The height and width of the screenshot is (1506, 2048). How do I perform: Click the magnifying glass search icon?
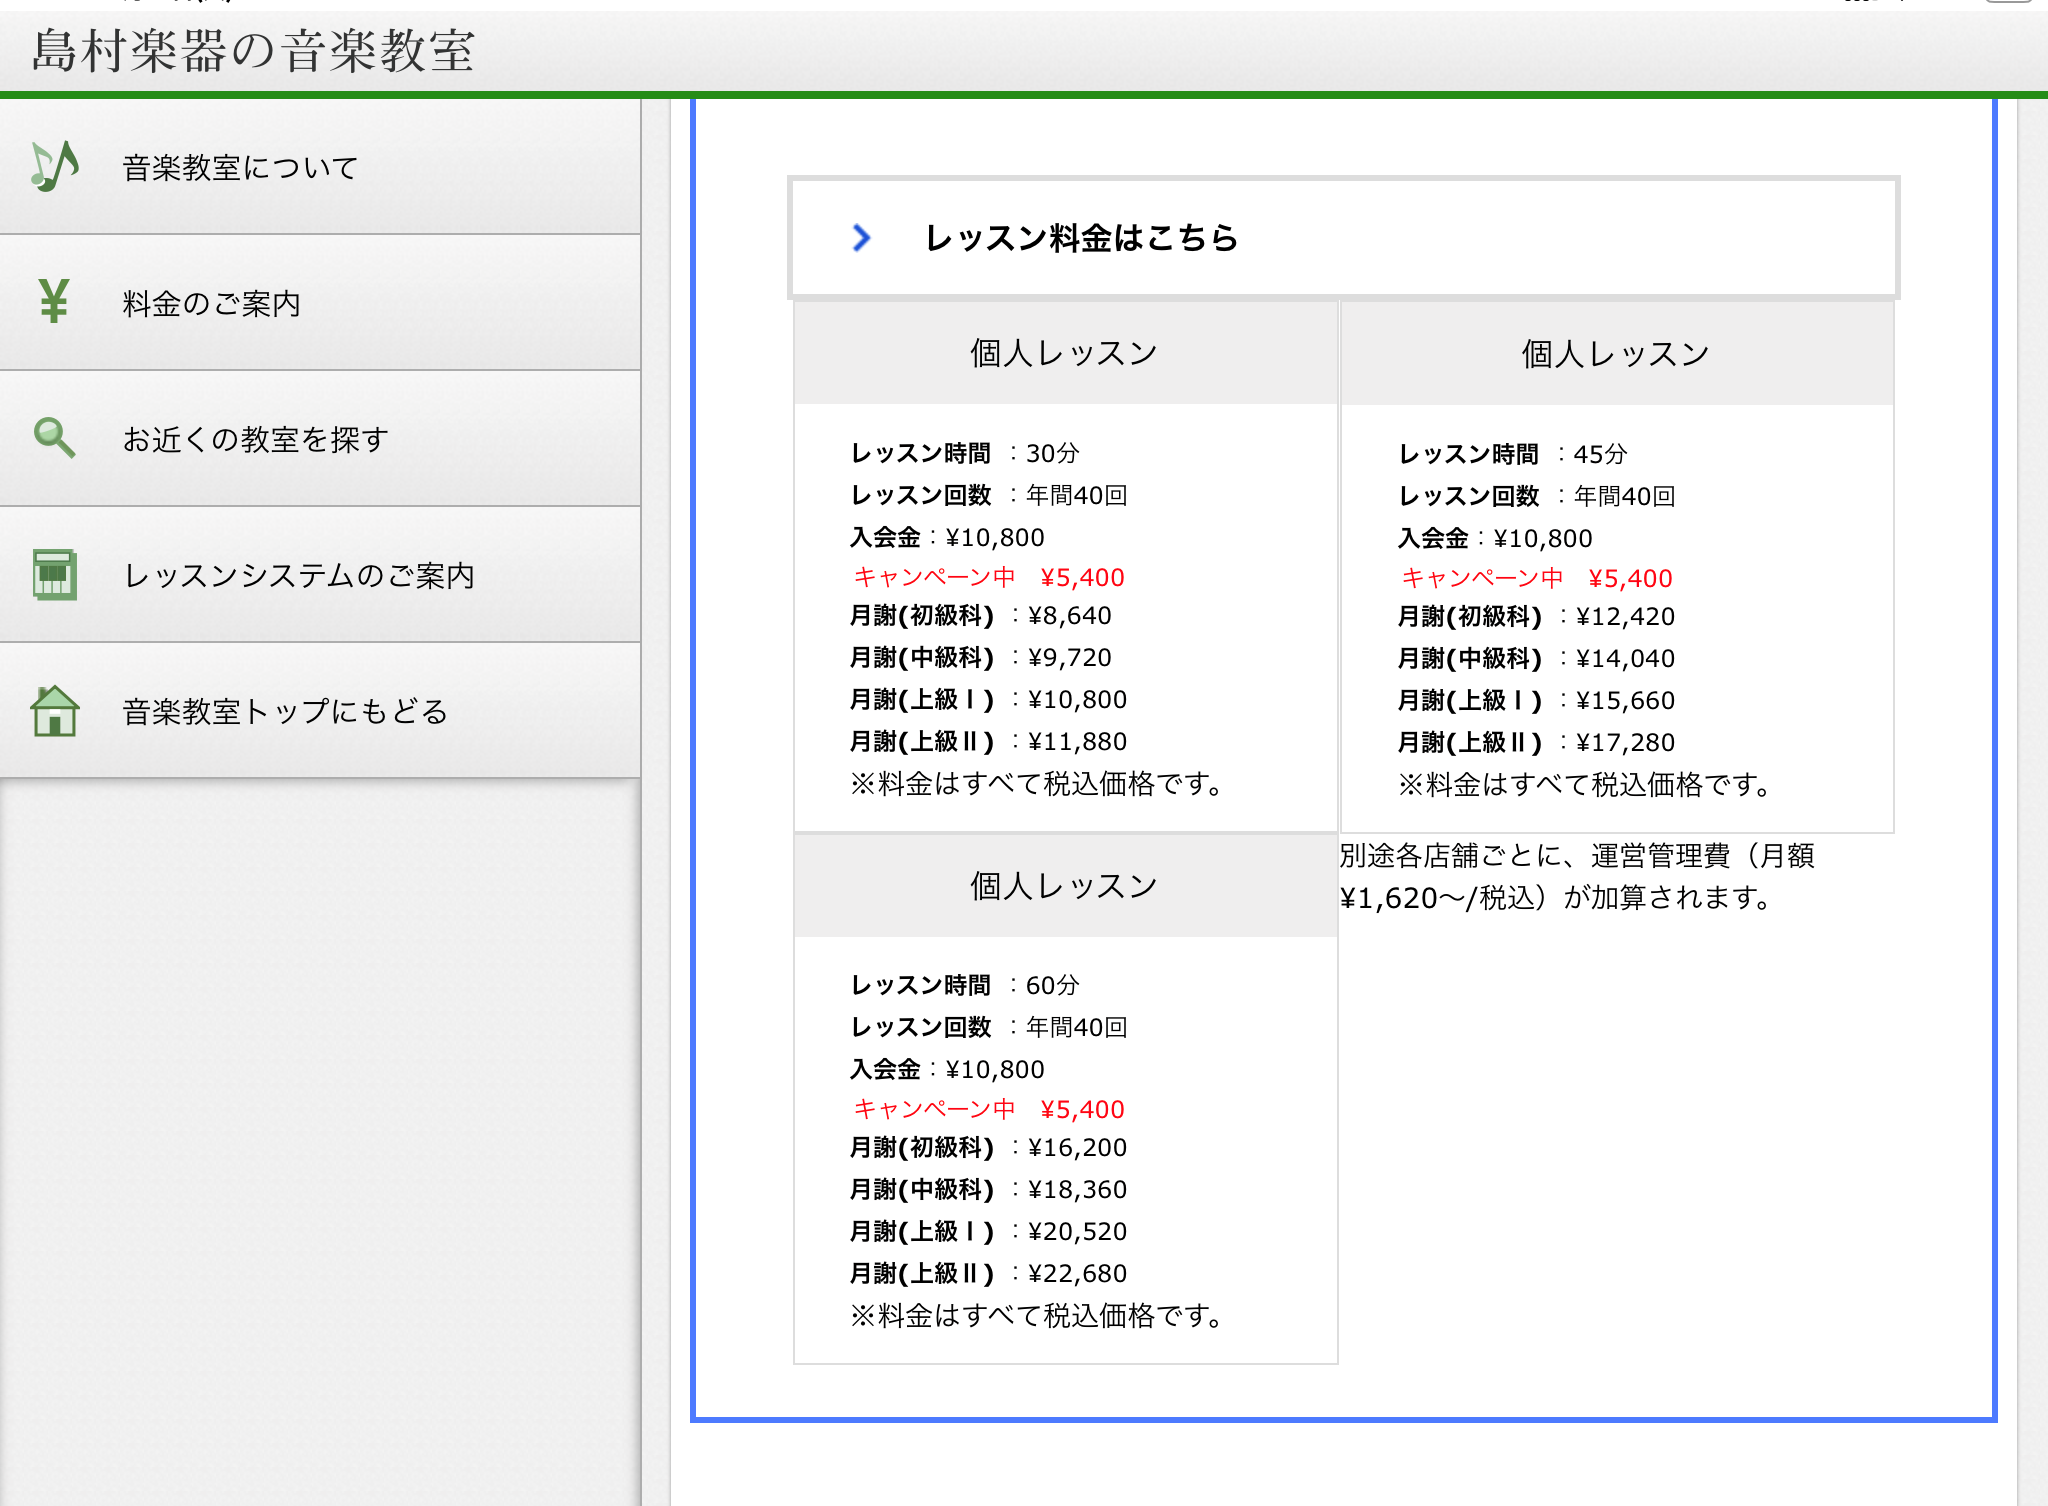coord(54,438)
